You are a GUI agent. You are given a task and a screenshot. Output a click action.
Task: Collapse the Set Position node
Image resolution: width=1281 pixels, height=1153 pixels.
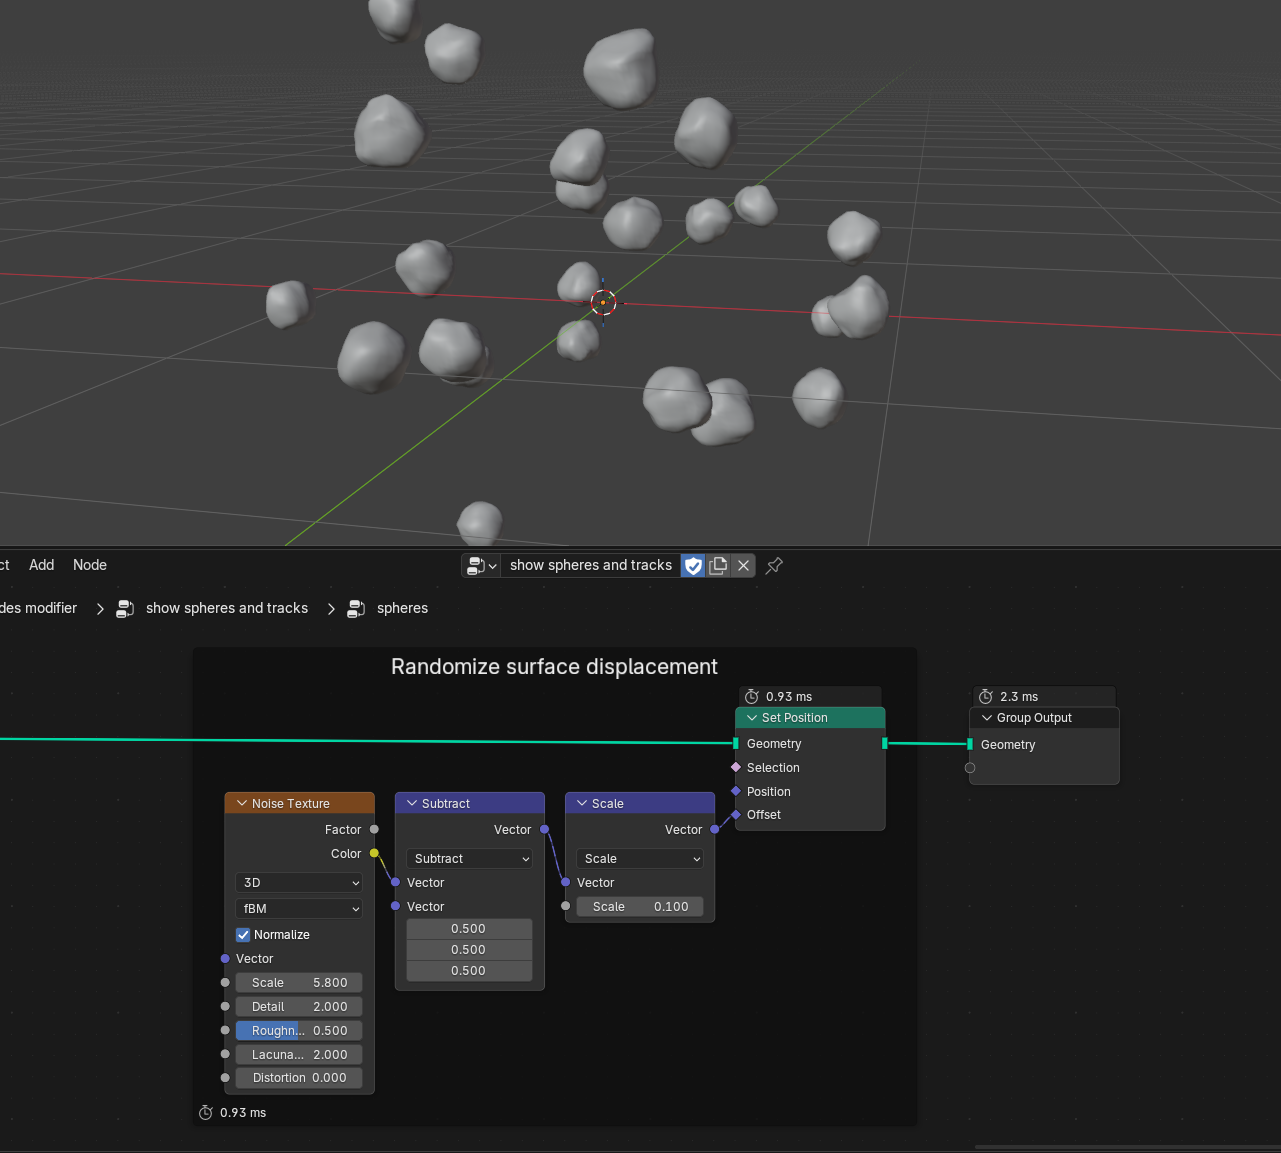pyautogui.click(x=752, y=718)
